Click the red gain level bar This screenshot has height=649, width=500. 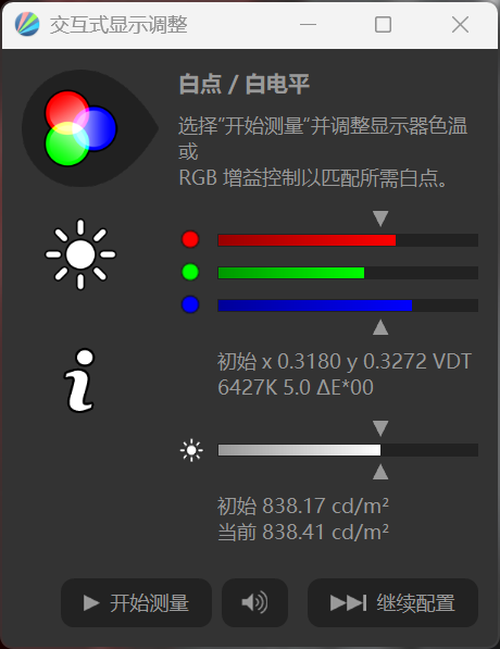pyautogui.click(x=348, y=240)
